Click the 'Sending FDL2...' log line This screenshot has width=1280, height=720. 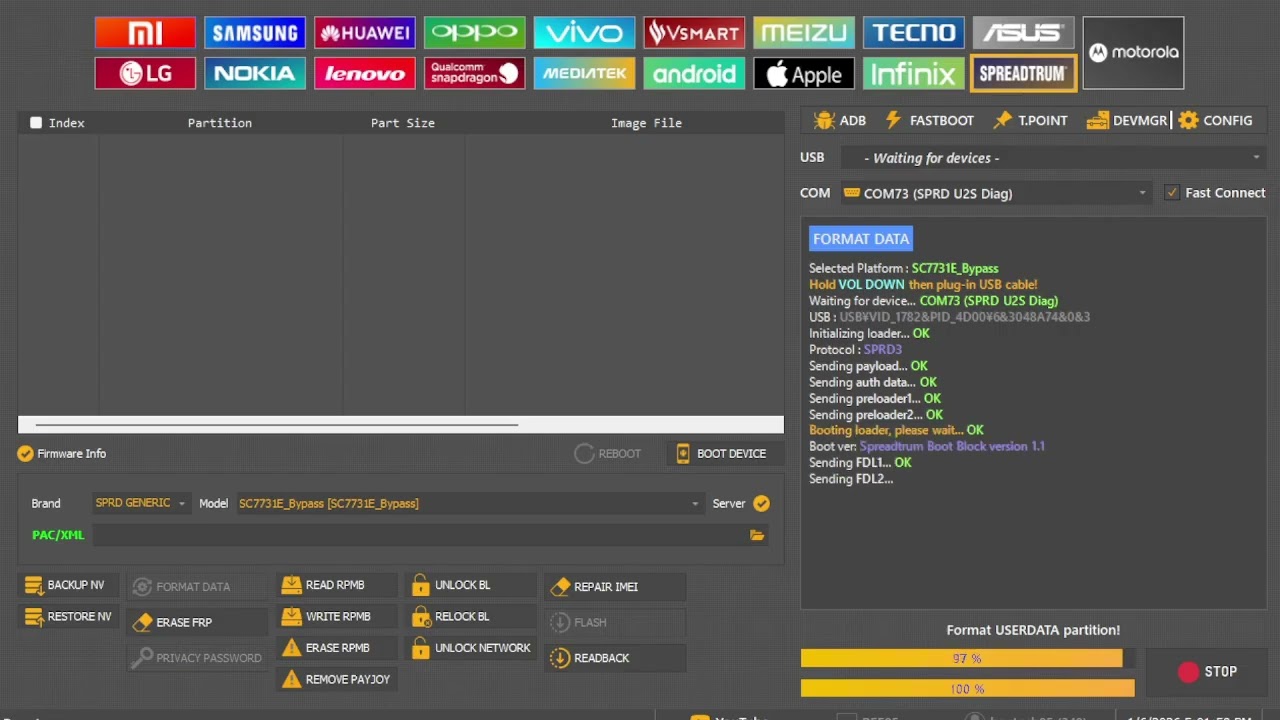click(x=851, y=479)
